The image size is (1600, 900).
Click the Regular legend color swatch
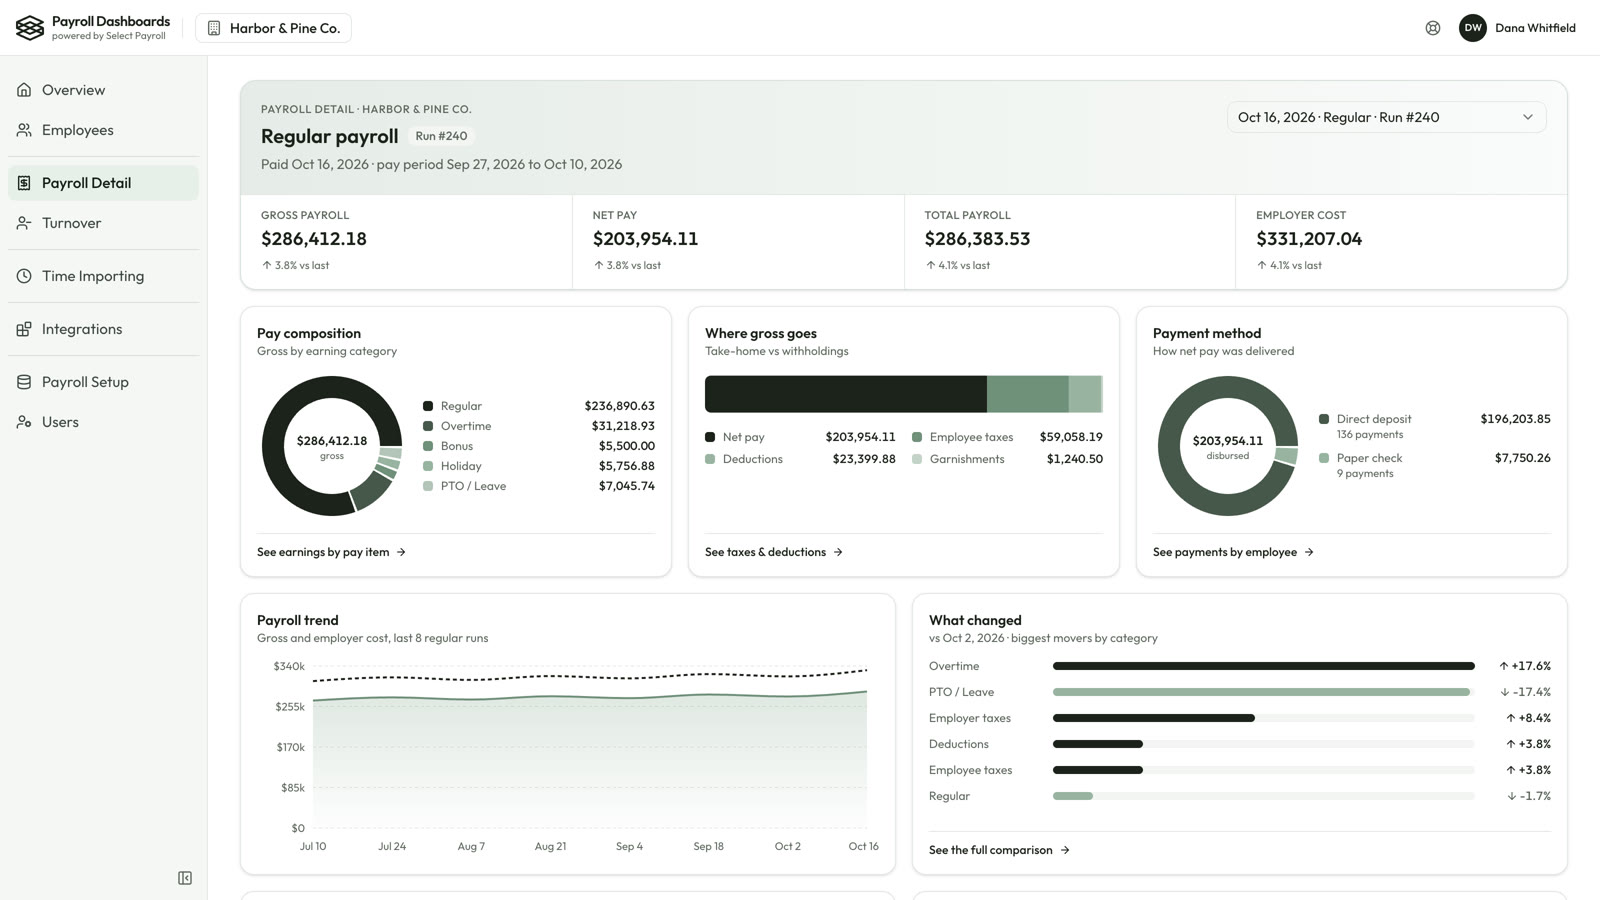[428, 406]
